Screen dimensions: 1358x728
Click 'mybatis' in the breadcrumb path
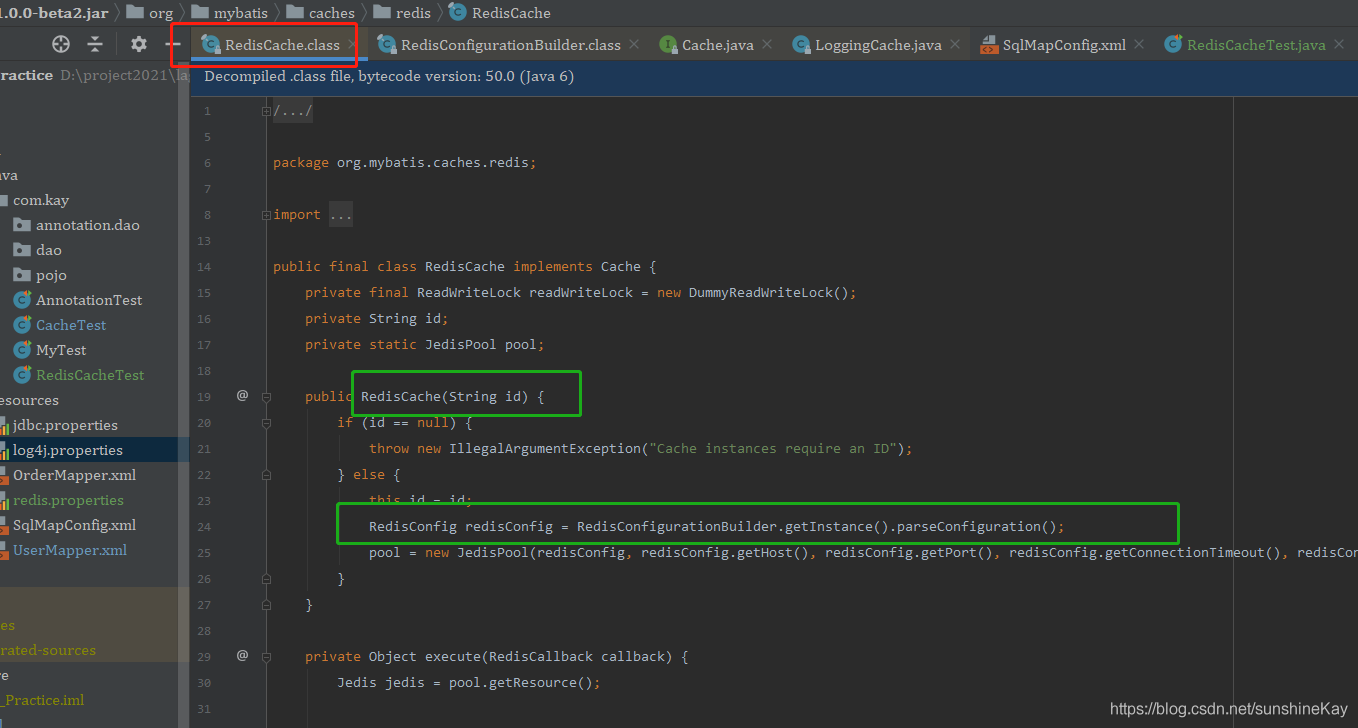tap(240, 13)
